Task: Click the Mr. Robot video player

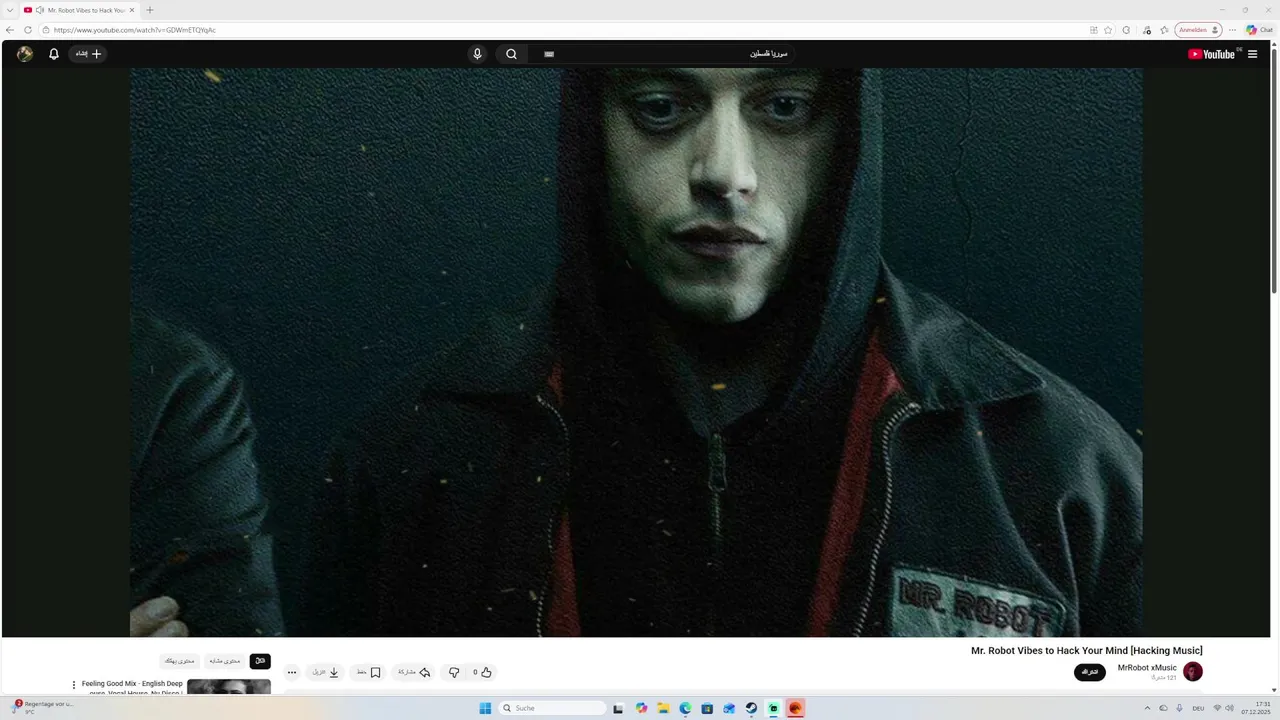Action: tap(636, 352)
